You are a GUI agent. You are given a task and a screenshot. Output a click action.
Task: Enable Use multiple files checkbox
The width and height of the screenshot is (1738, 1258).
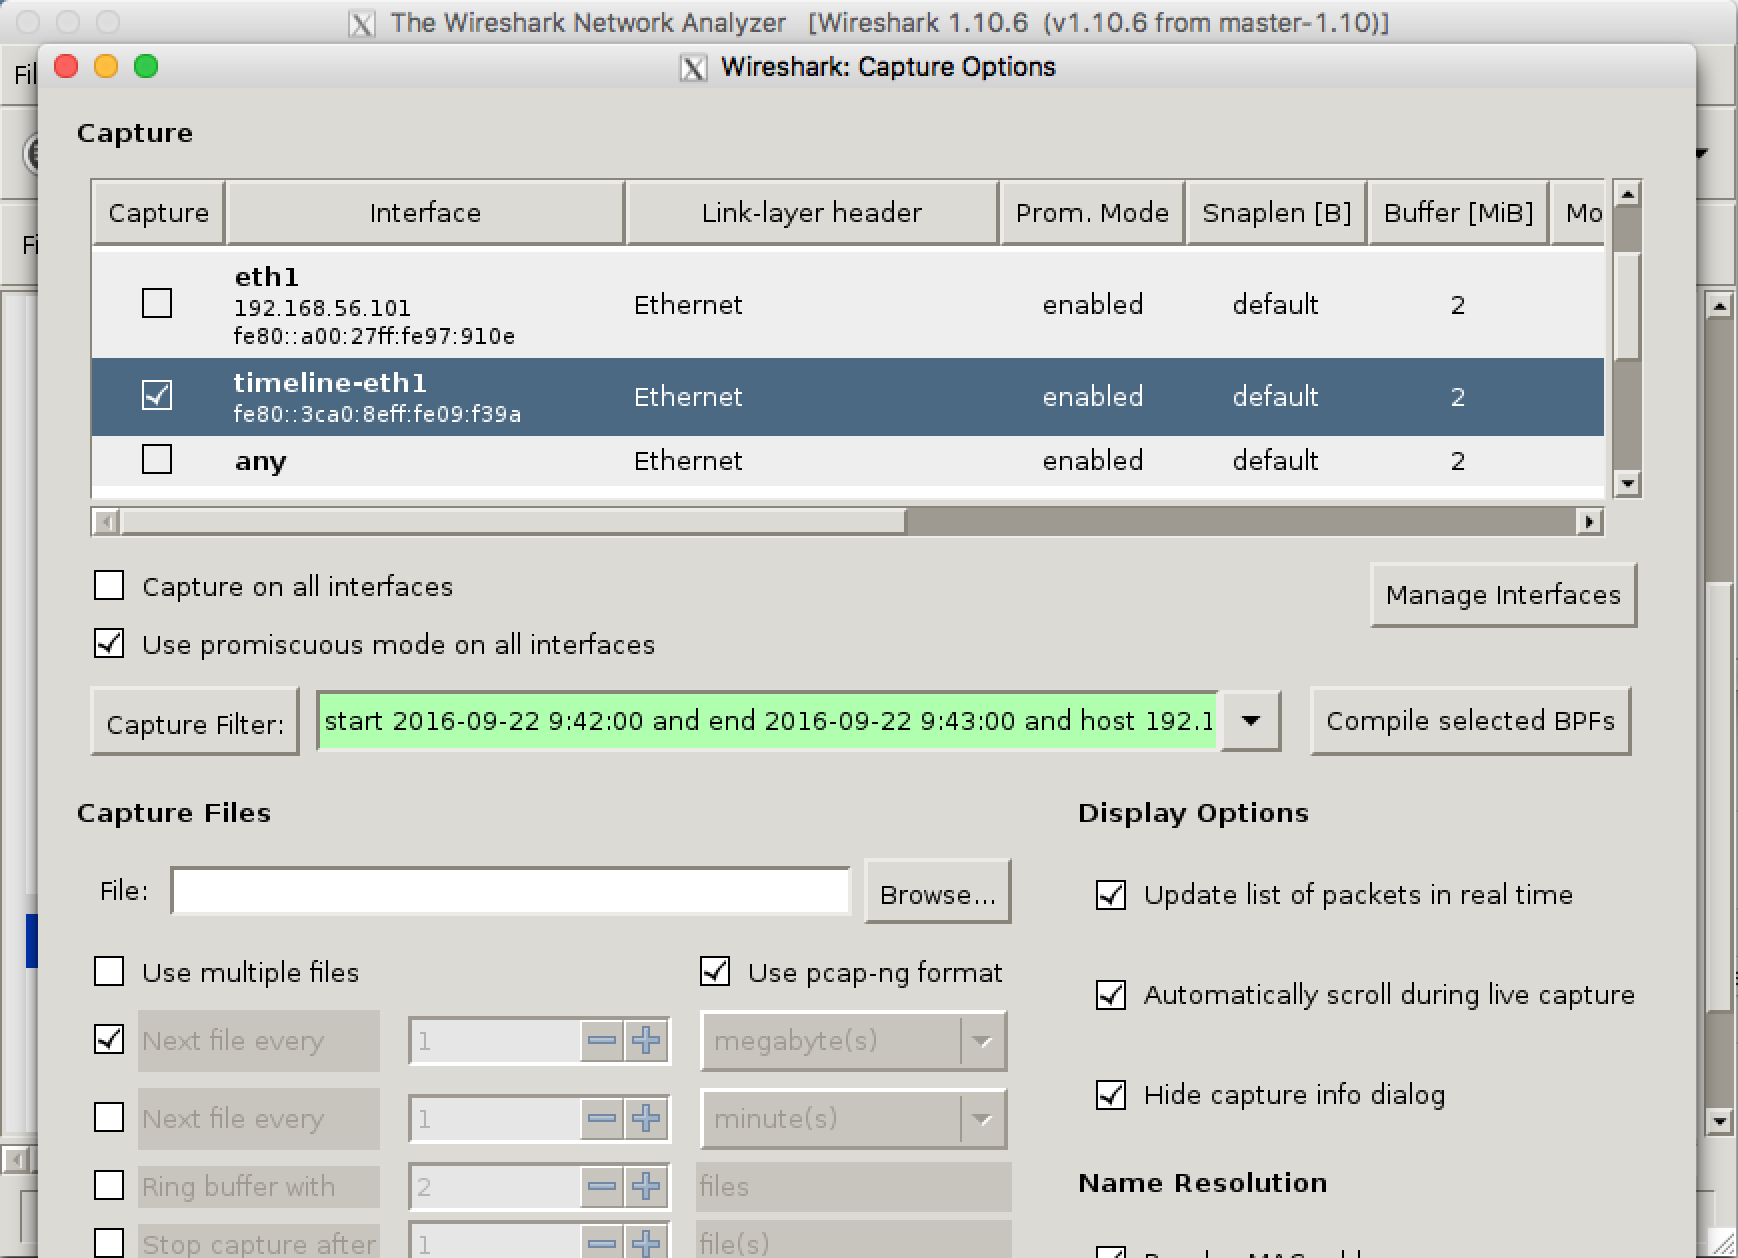click(x=109, y=971)
